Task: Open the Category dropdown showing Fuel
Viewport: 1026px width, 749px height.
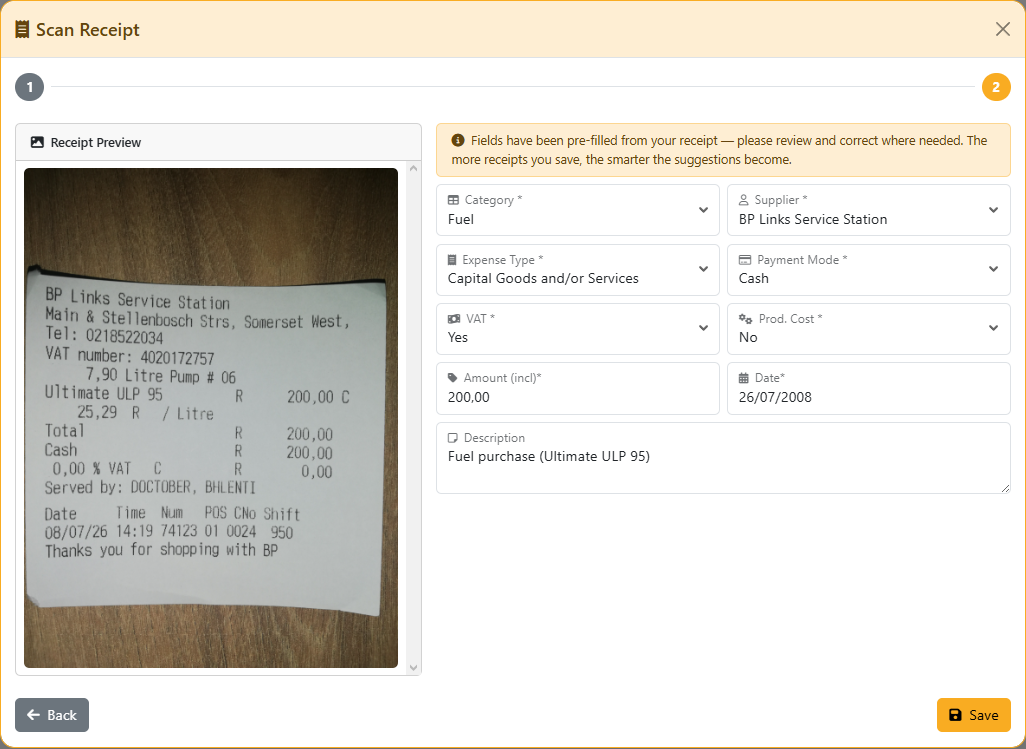Action: click(578, 210)
